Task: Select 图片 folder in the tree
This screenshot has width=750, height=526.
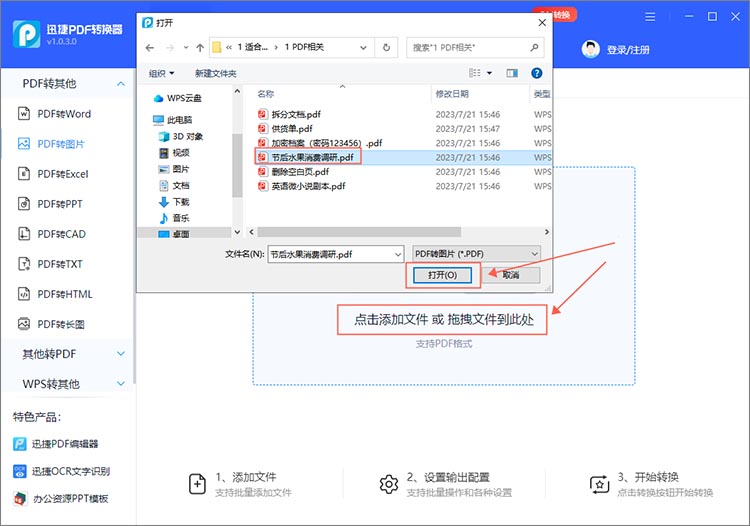Action: point(174,169)
